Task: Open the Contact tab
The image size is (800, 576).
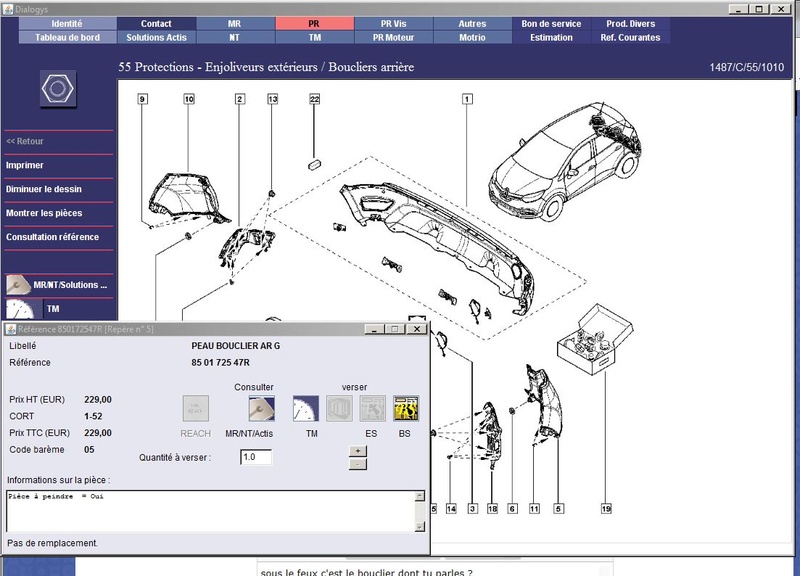Action: [156, 23]
